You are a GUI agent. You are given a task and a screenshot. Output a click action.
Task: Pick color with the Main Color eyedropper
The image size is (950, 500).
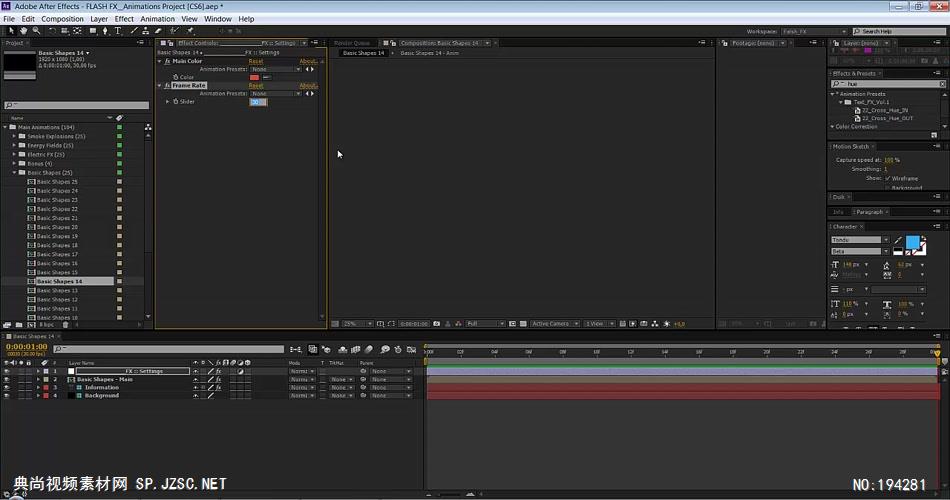[267, 77]
